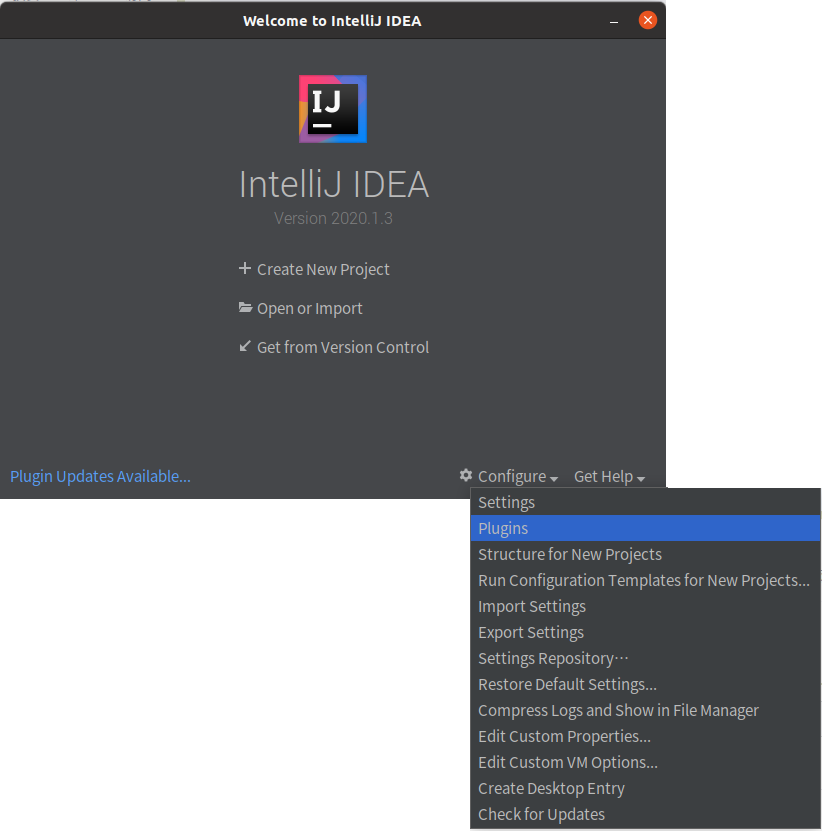Click the plus icon beside Create New Project
The width and height of the screenshot is (823, 832).
[x=245, y=268]
